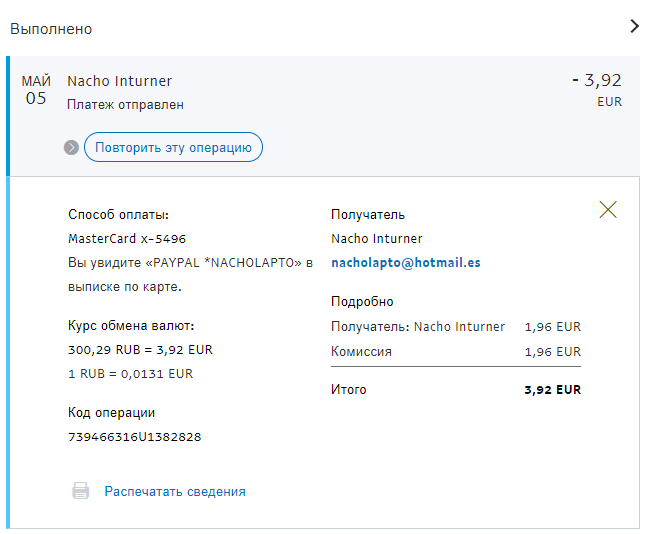Click the 300,29 RUB = 3,92 EUR exchange line
Screen dimensions: 646x534
pos(140,350)
